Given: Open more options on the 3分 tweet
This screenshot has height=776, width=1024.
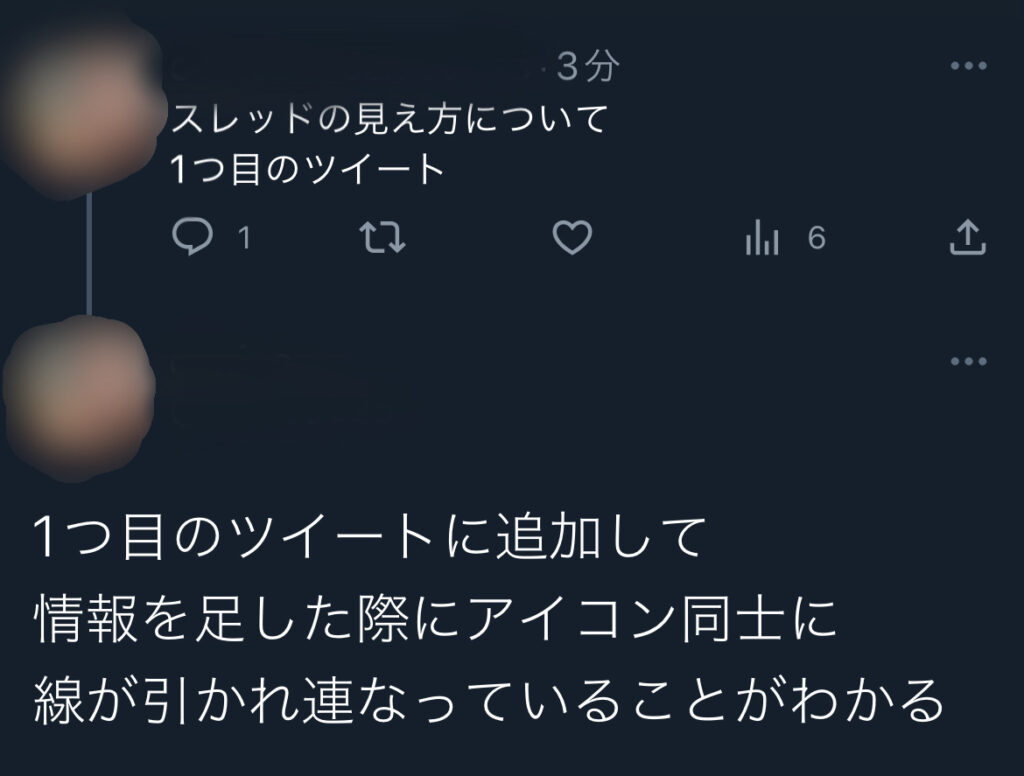Looking at the screenshot, I should coord(968,65).
